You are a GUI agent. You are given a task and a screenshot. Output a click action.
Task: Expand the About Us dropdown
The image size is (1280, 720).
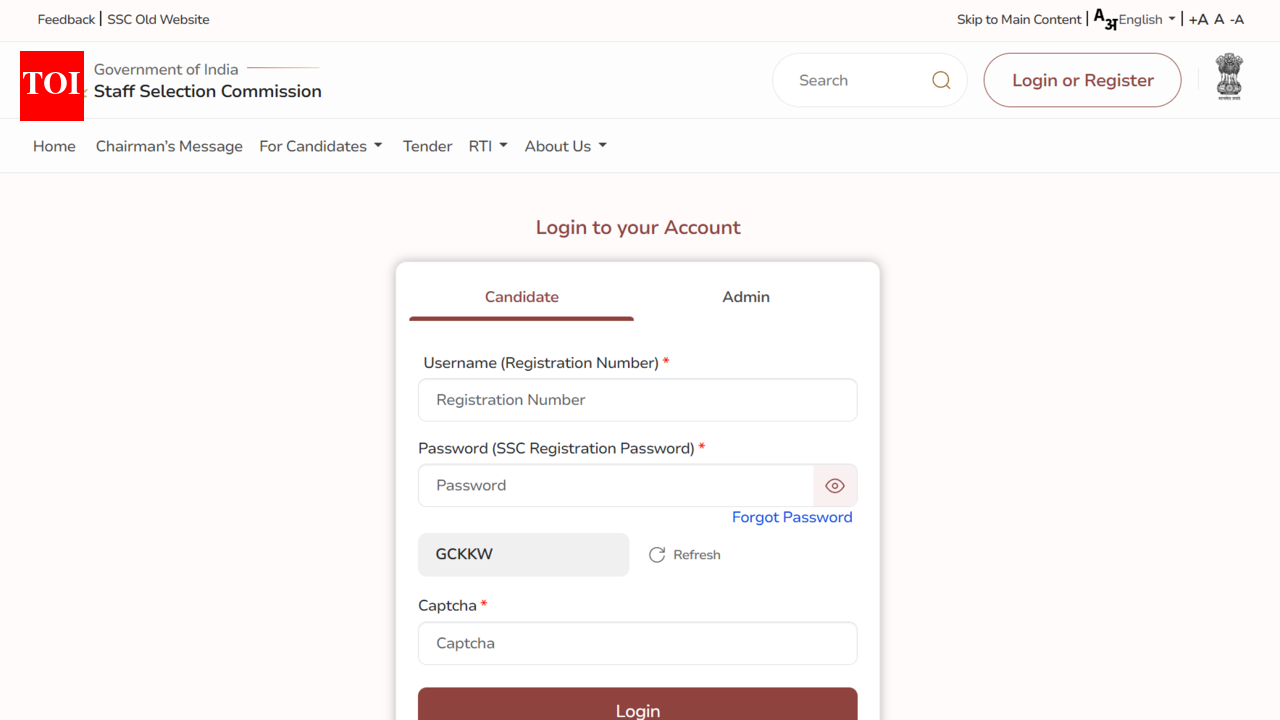tap(566, 146)
